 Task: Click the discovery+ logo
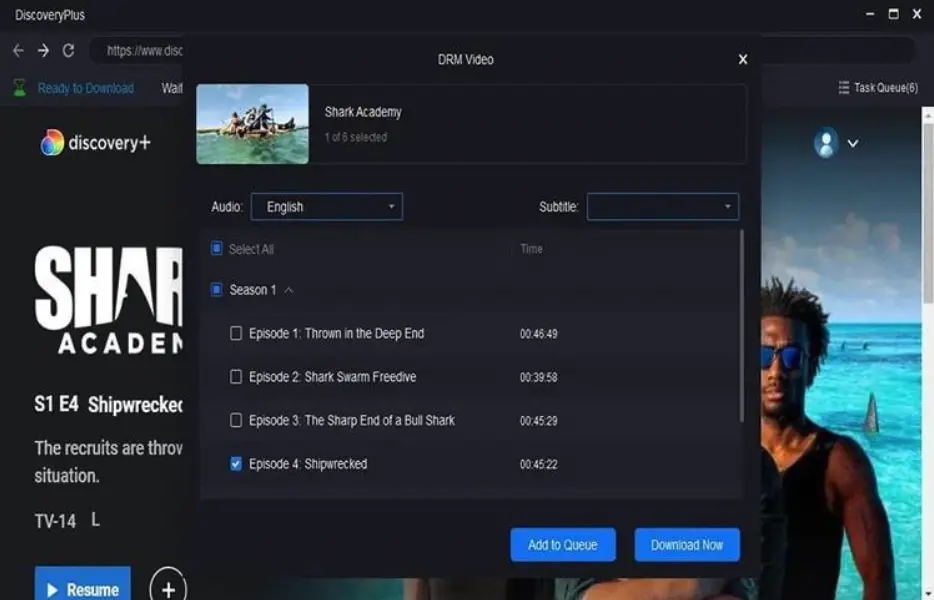click(x=95, y=143)
